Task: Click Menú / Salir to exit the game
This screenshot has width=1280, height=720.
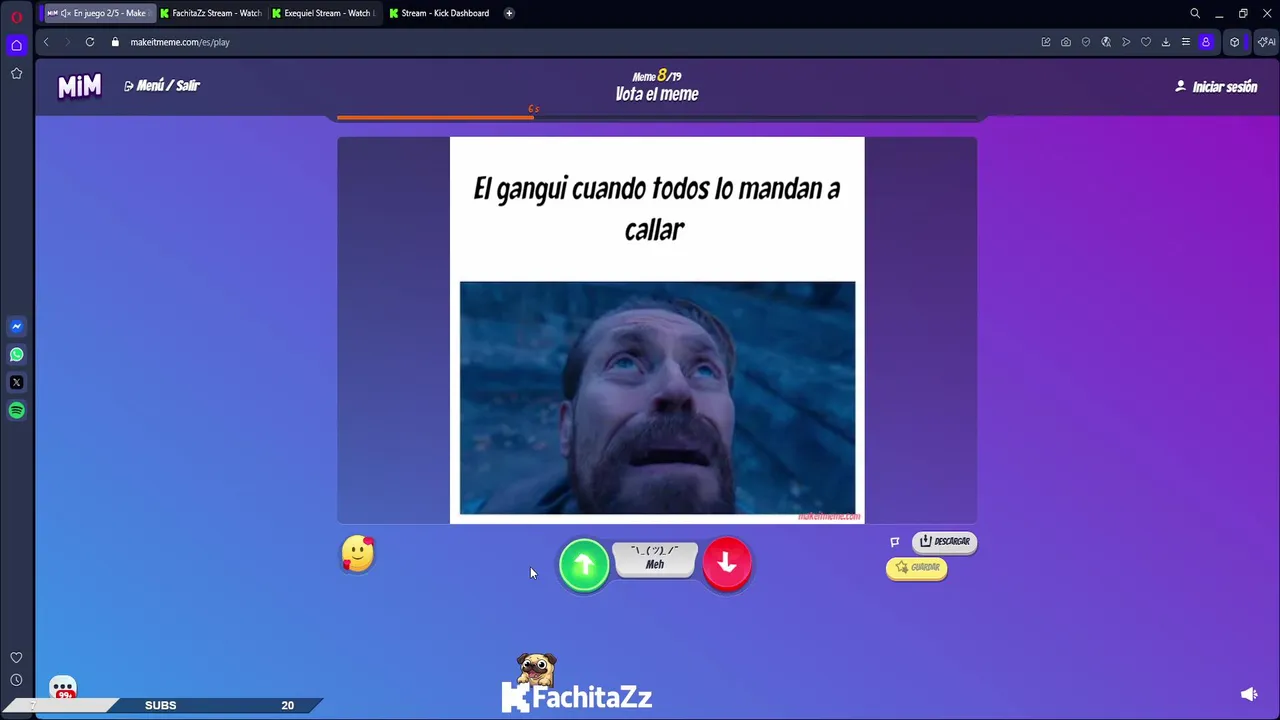Action: coord(162,86)
